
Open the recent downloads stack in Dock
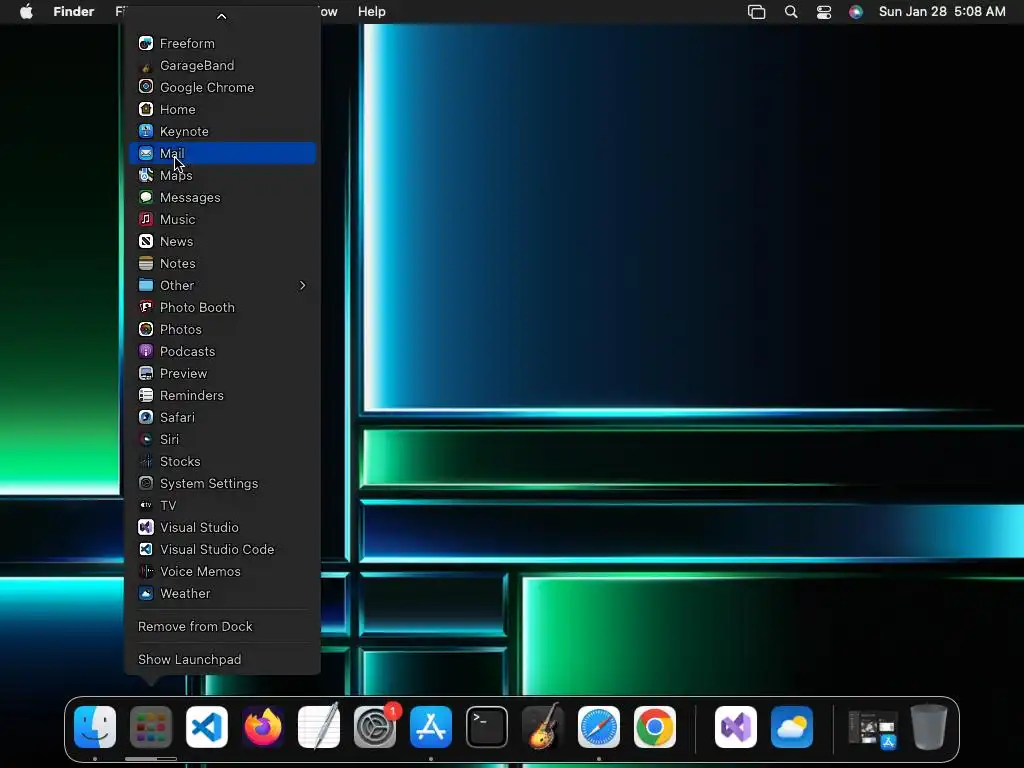[x=872, y=728]
